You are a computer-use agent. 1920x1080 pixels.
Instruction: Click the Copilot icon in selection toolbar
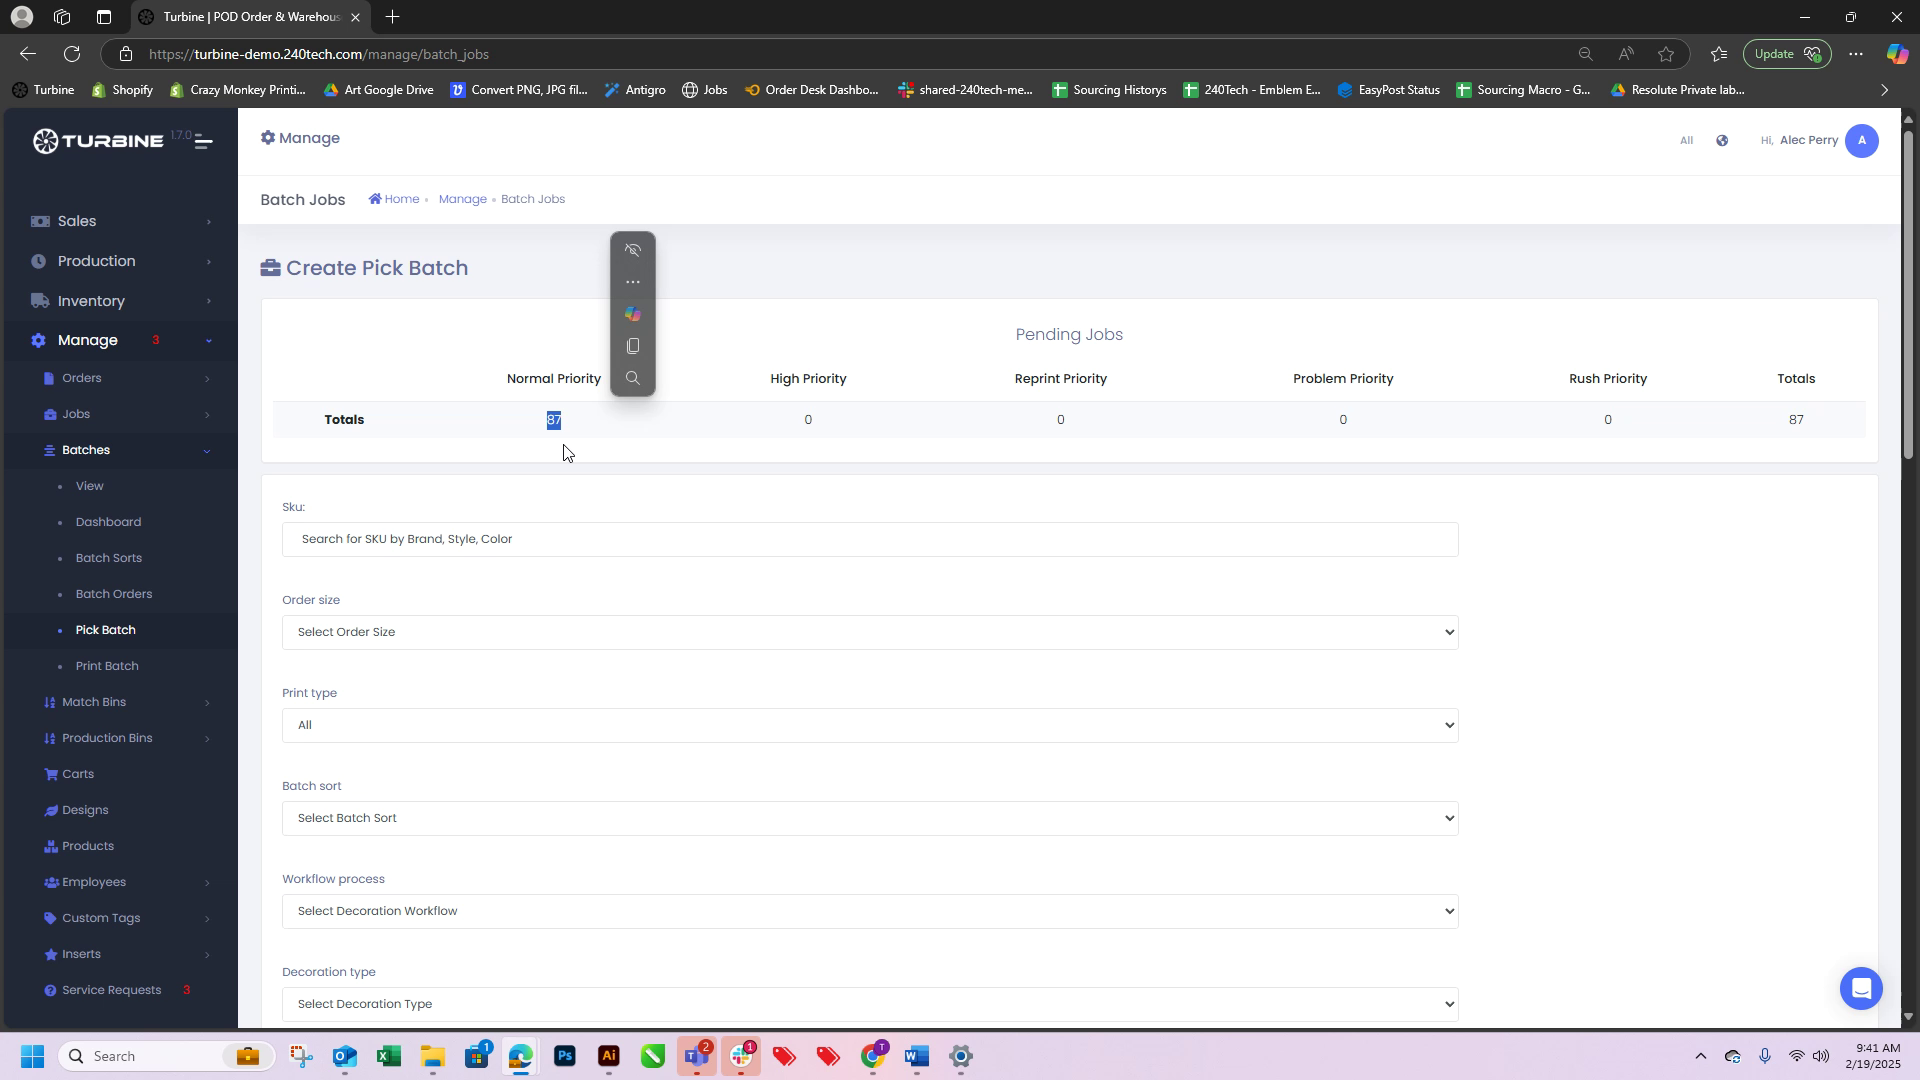(x=632, y=314)
